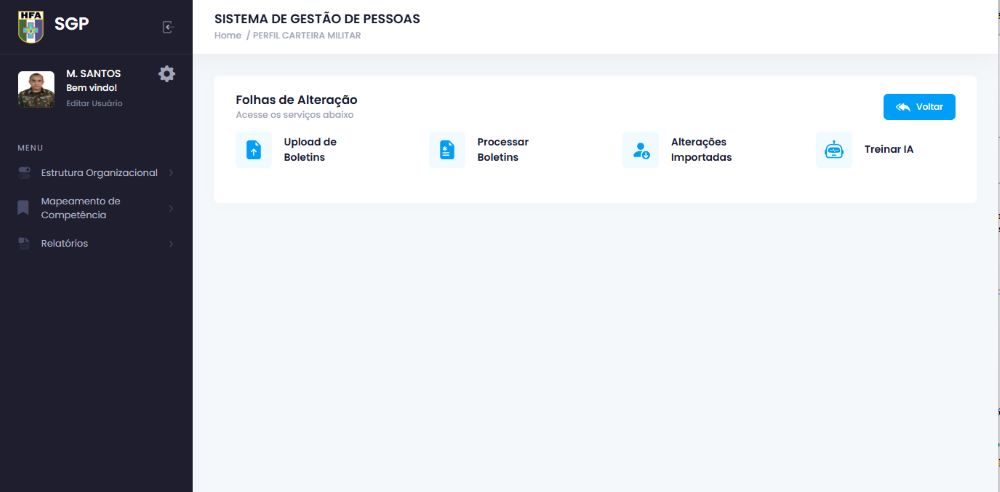
Task: Open the Upload de Boletins text link
Action: pyautogui.click(x=310, y=149)
